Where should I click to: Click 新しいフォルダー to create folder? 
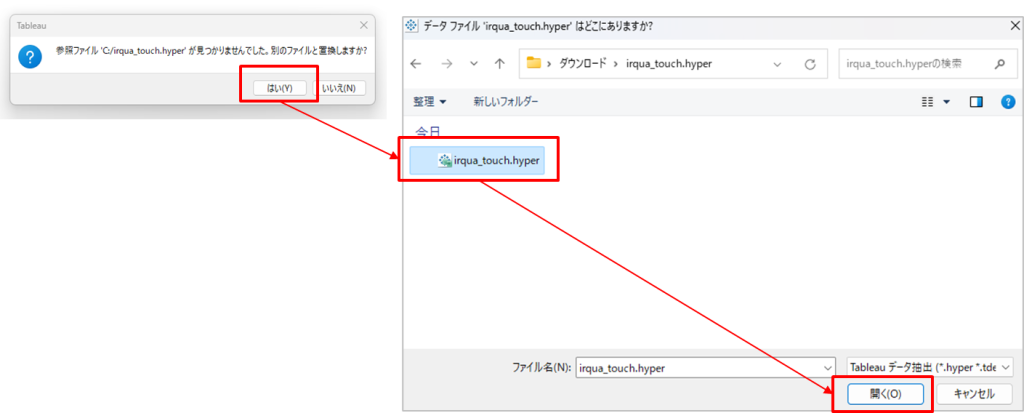point(505,102)
